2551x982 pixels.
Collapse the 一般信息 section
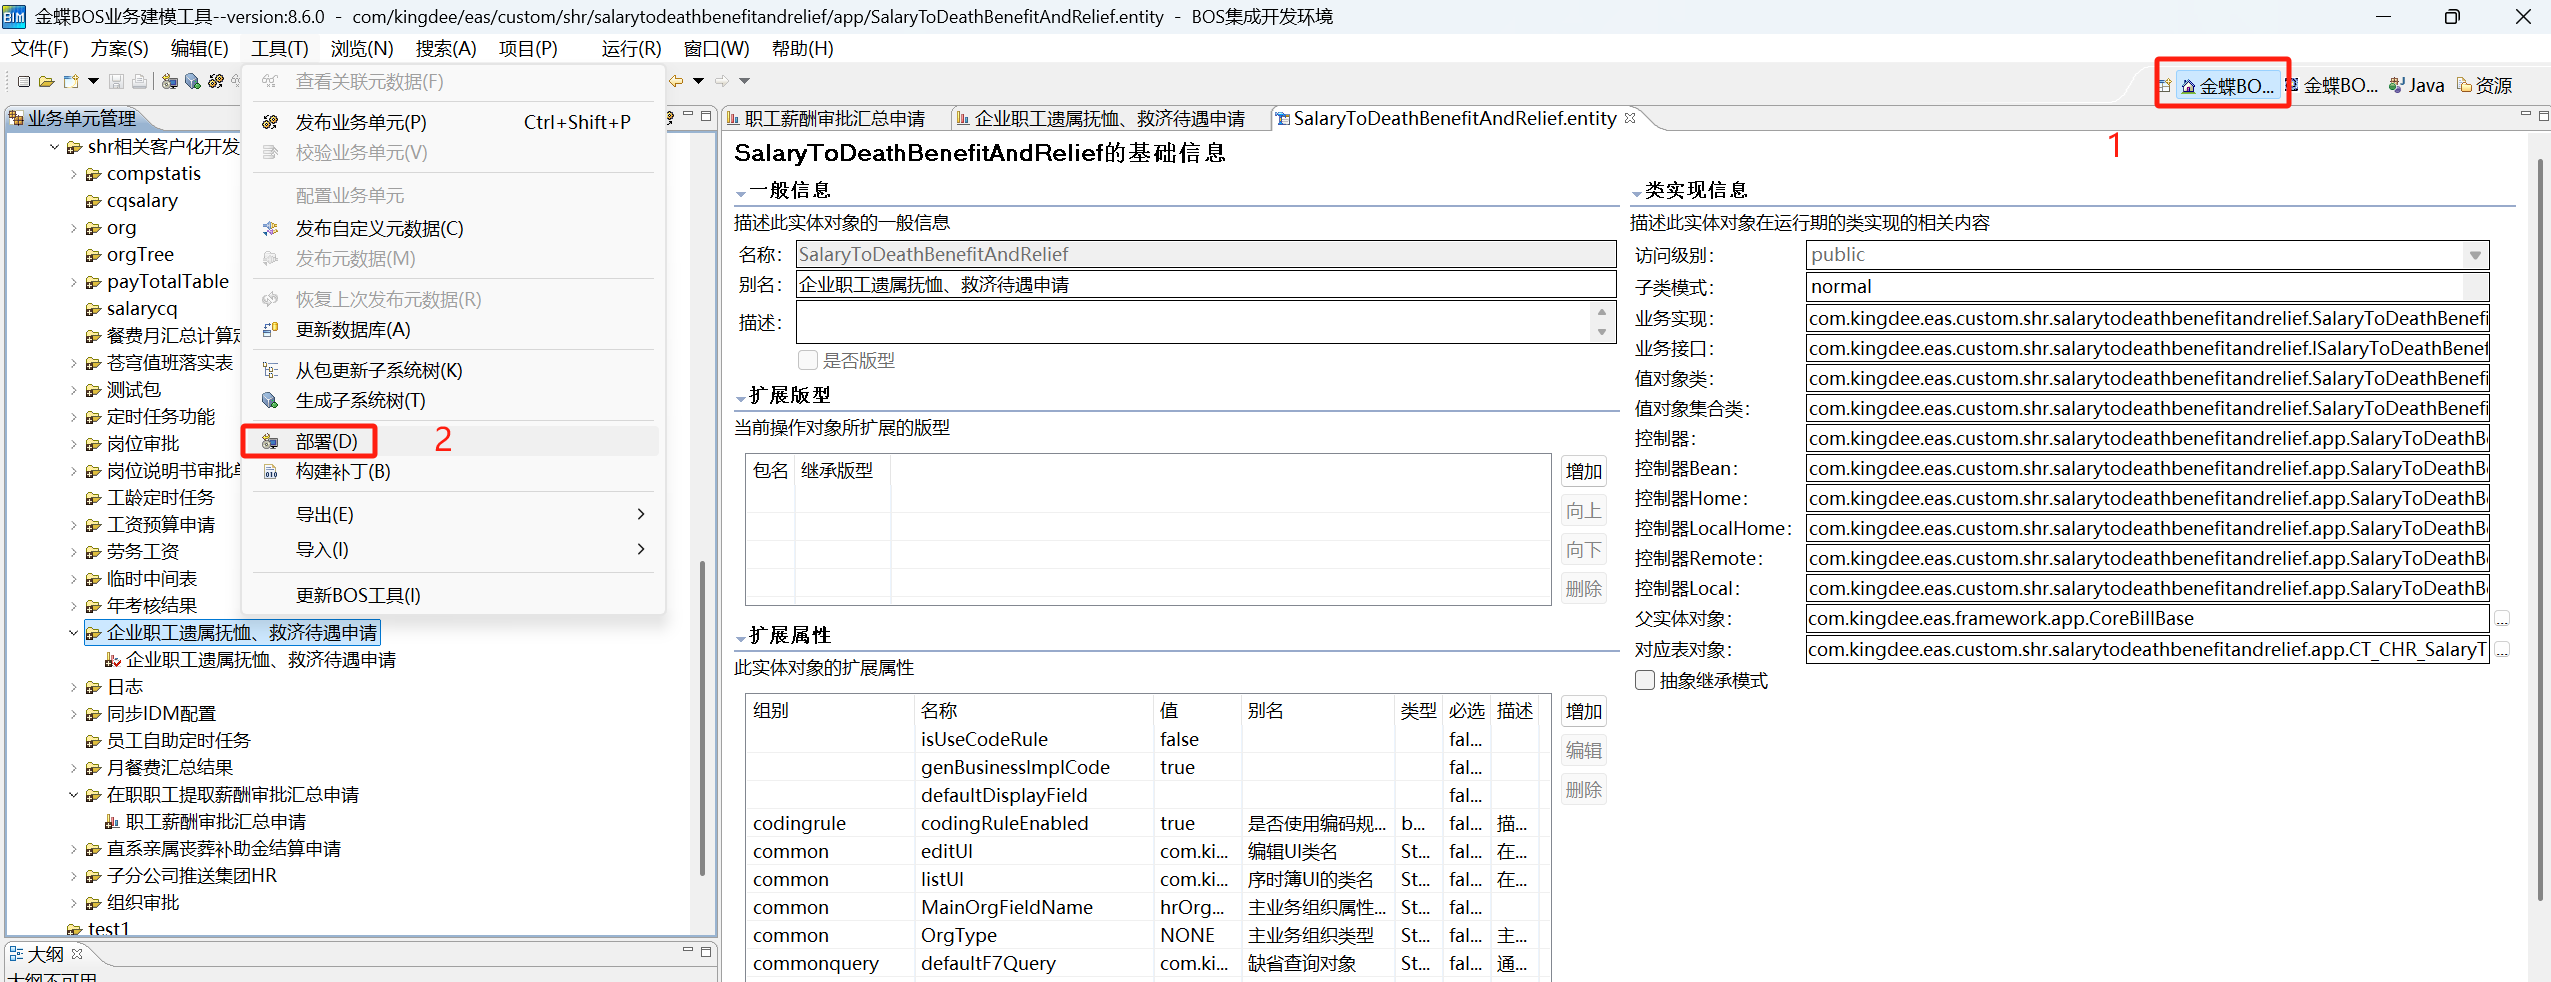point(741,192)
